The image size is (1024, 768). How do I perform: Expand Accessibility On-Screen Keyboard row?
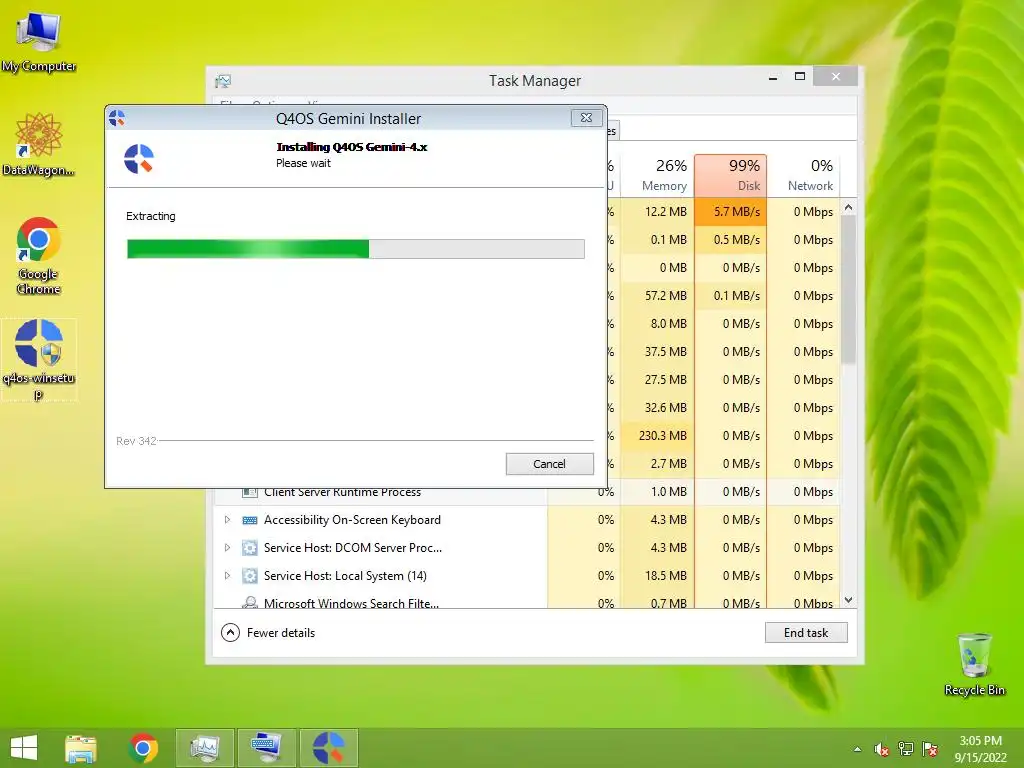click(227, 520)
